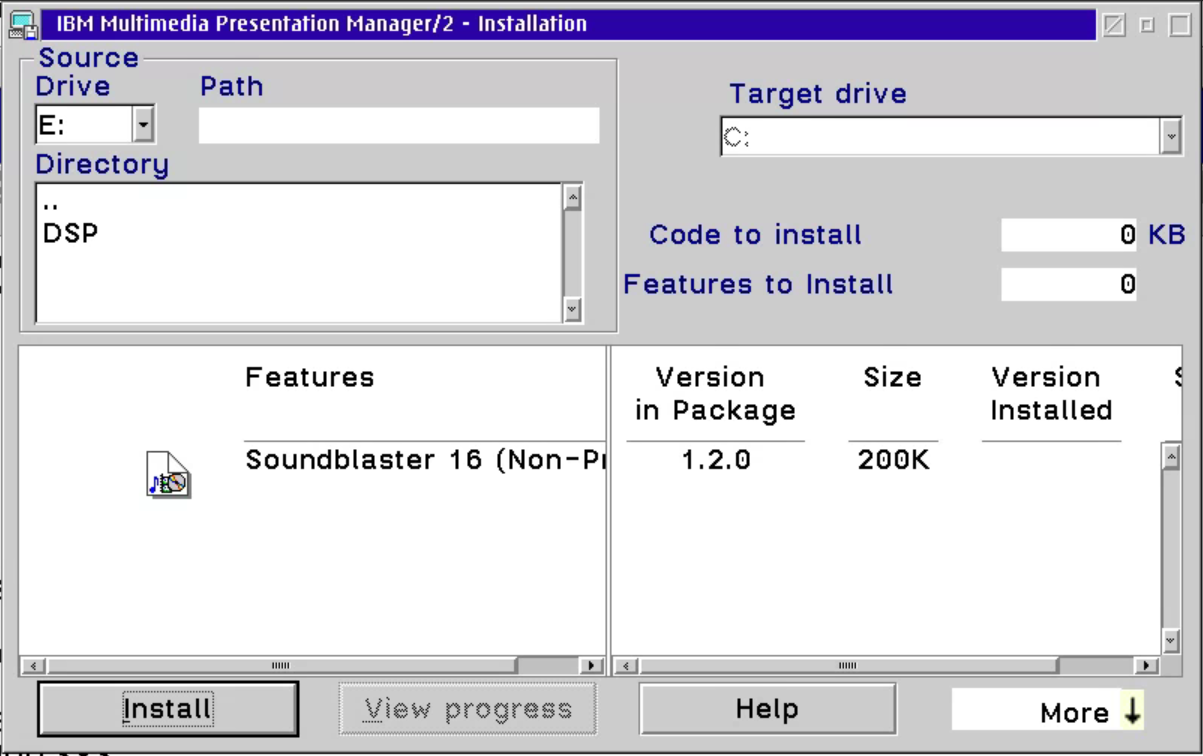The height and width of the screenshot is (756, 1203).
Task: Open the Source Drive dropdown arrow
Action: click(x=143, y=125)
